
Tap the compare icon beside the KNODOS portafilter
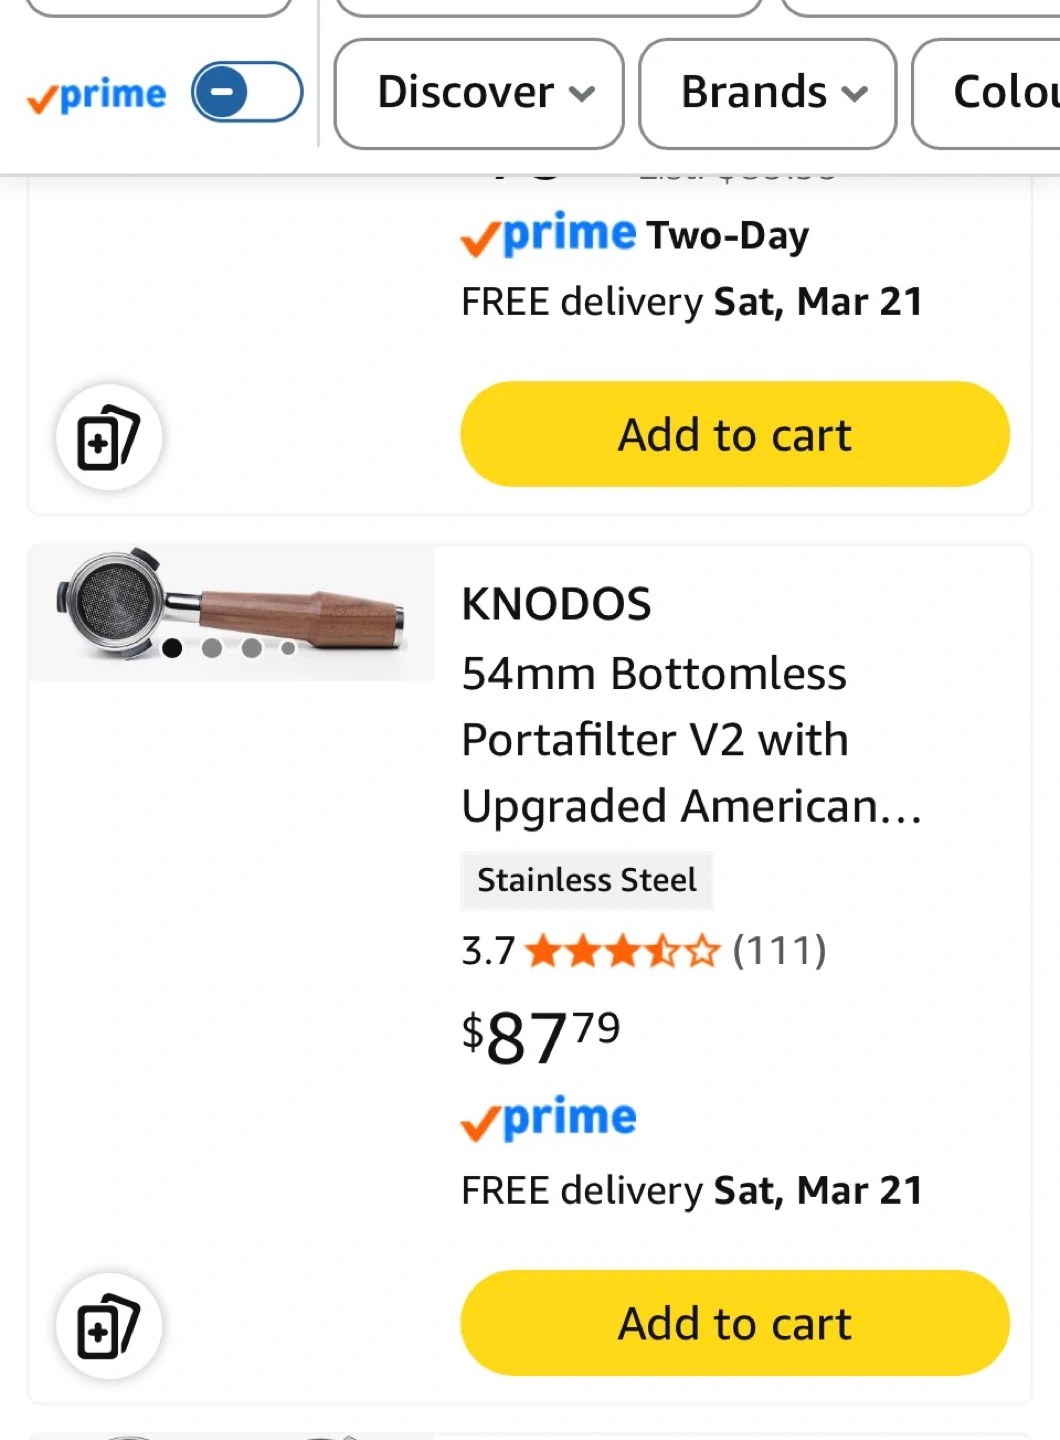click(x=109, y=1327)
